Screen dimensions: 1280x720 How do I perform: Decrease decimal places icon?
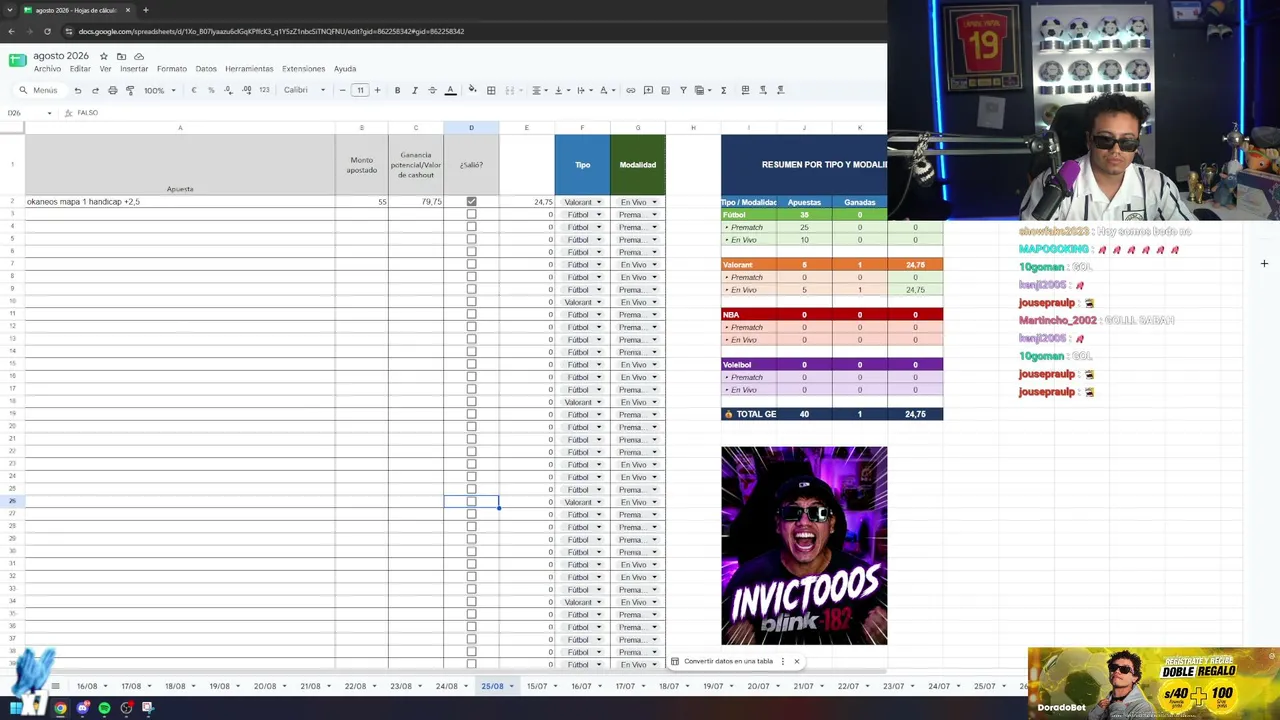click(229, 90)
